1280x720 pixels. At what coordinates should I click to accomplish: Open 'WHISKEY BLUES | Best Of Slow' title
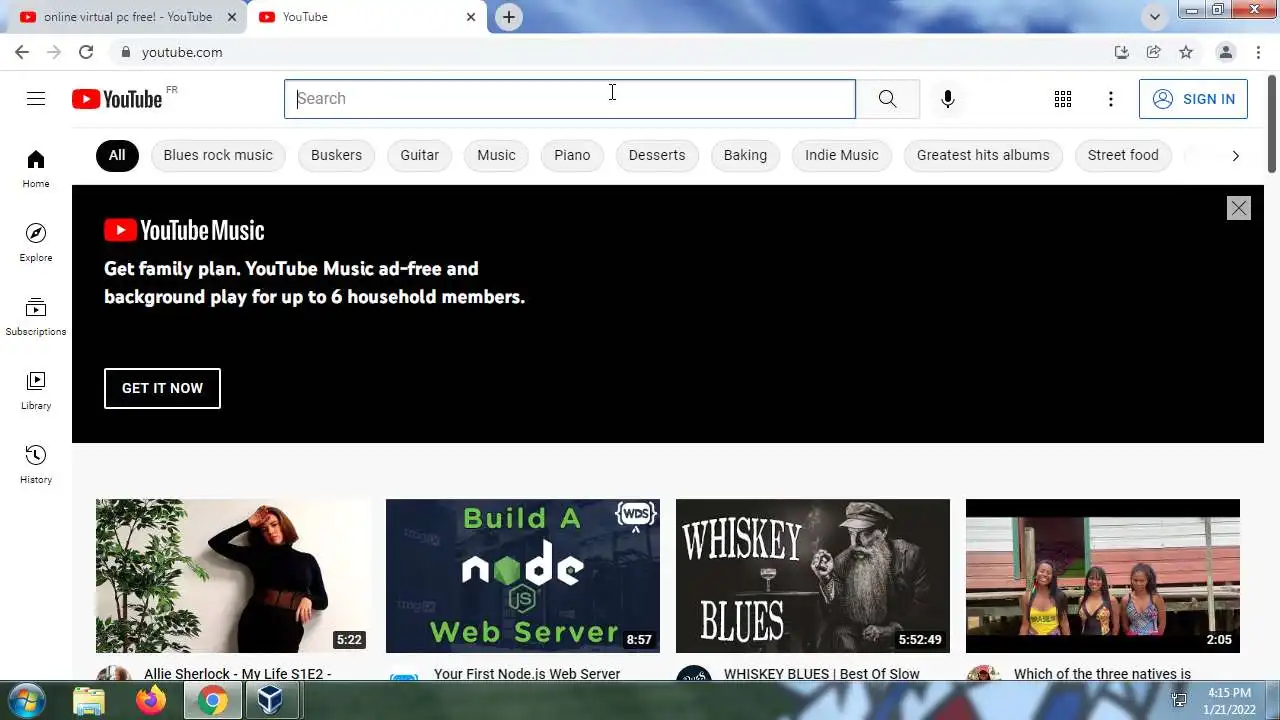[822, 674]
